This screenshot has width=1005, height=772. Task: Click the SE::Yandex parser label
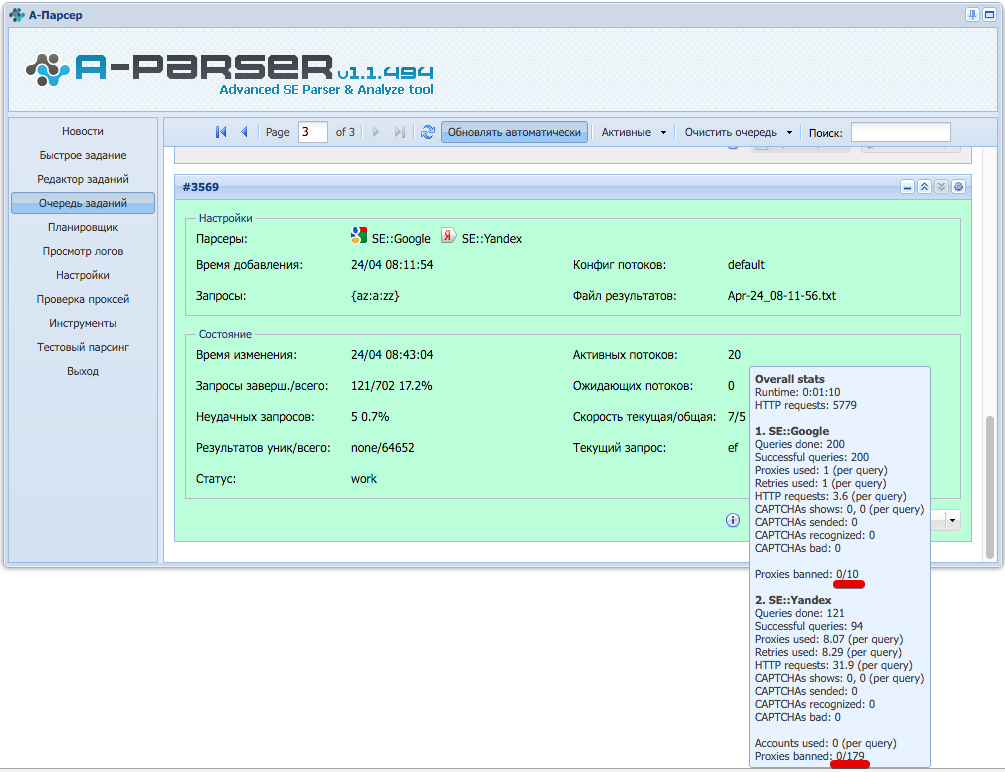pyautogui.click(x=492, y=239)
